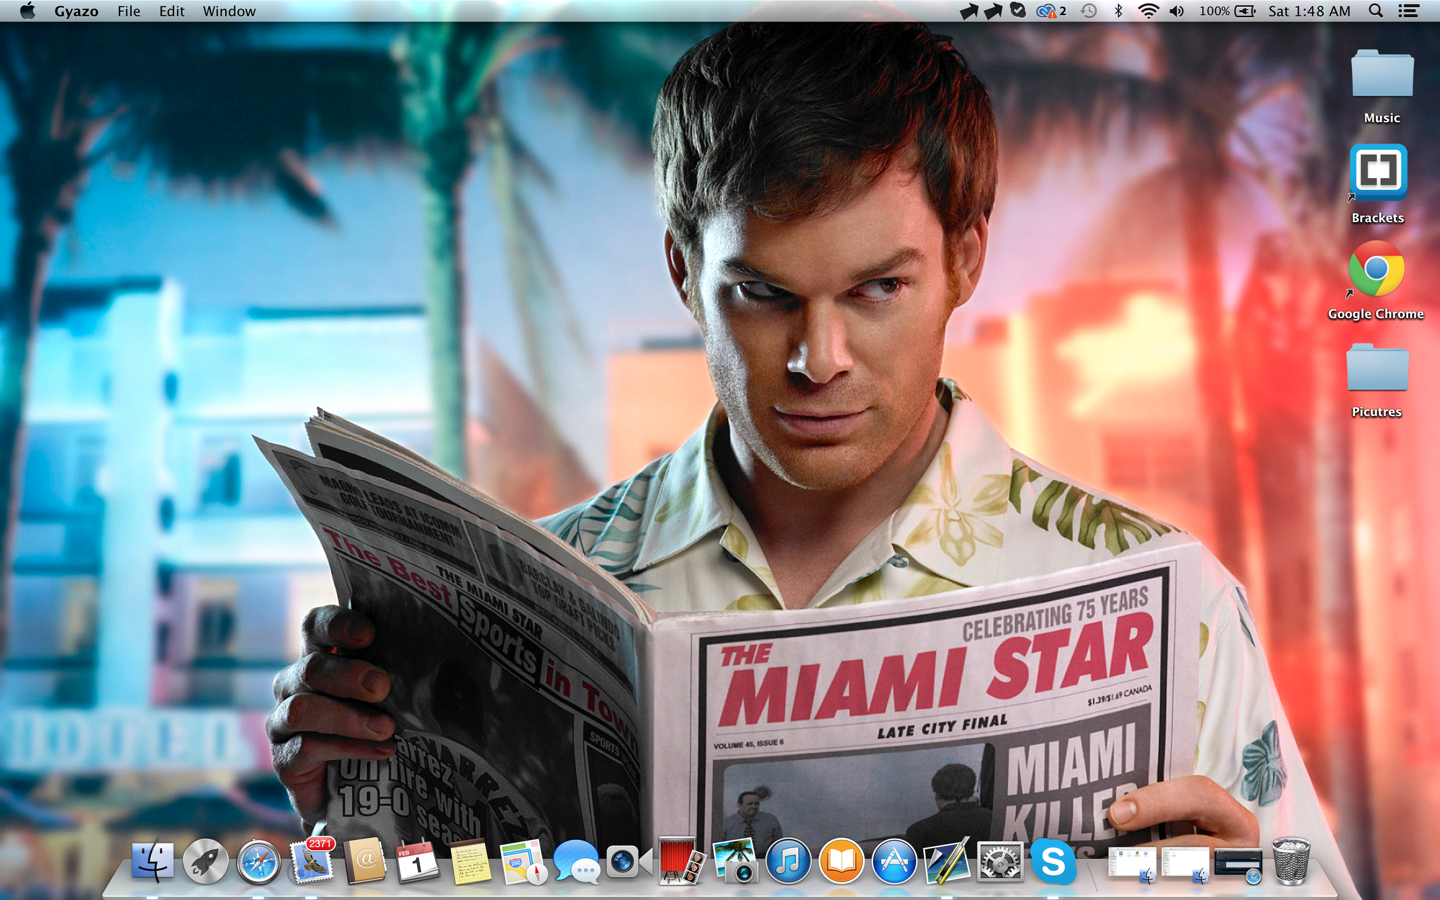Open the yellow Notes app in dock
The image size is (1440, 900).
(x=470, y=862)
